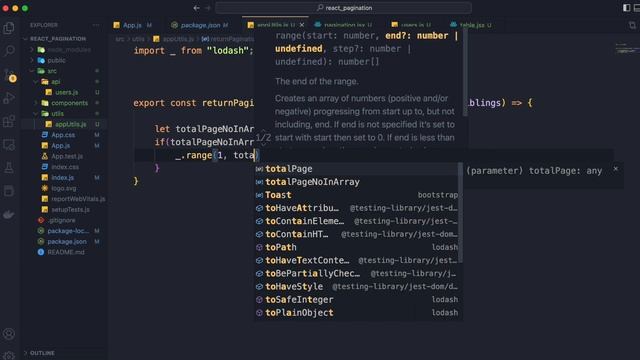The width and height of the screenshot is (640, 360).
Task: Click the range documentation popup scrollbar
Action: [x=465, y=73]
